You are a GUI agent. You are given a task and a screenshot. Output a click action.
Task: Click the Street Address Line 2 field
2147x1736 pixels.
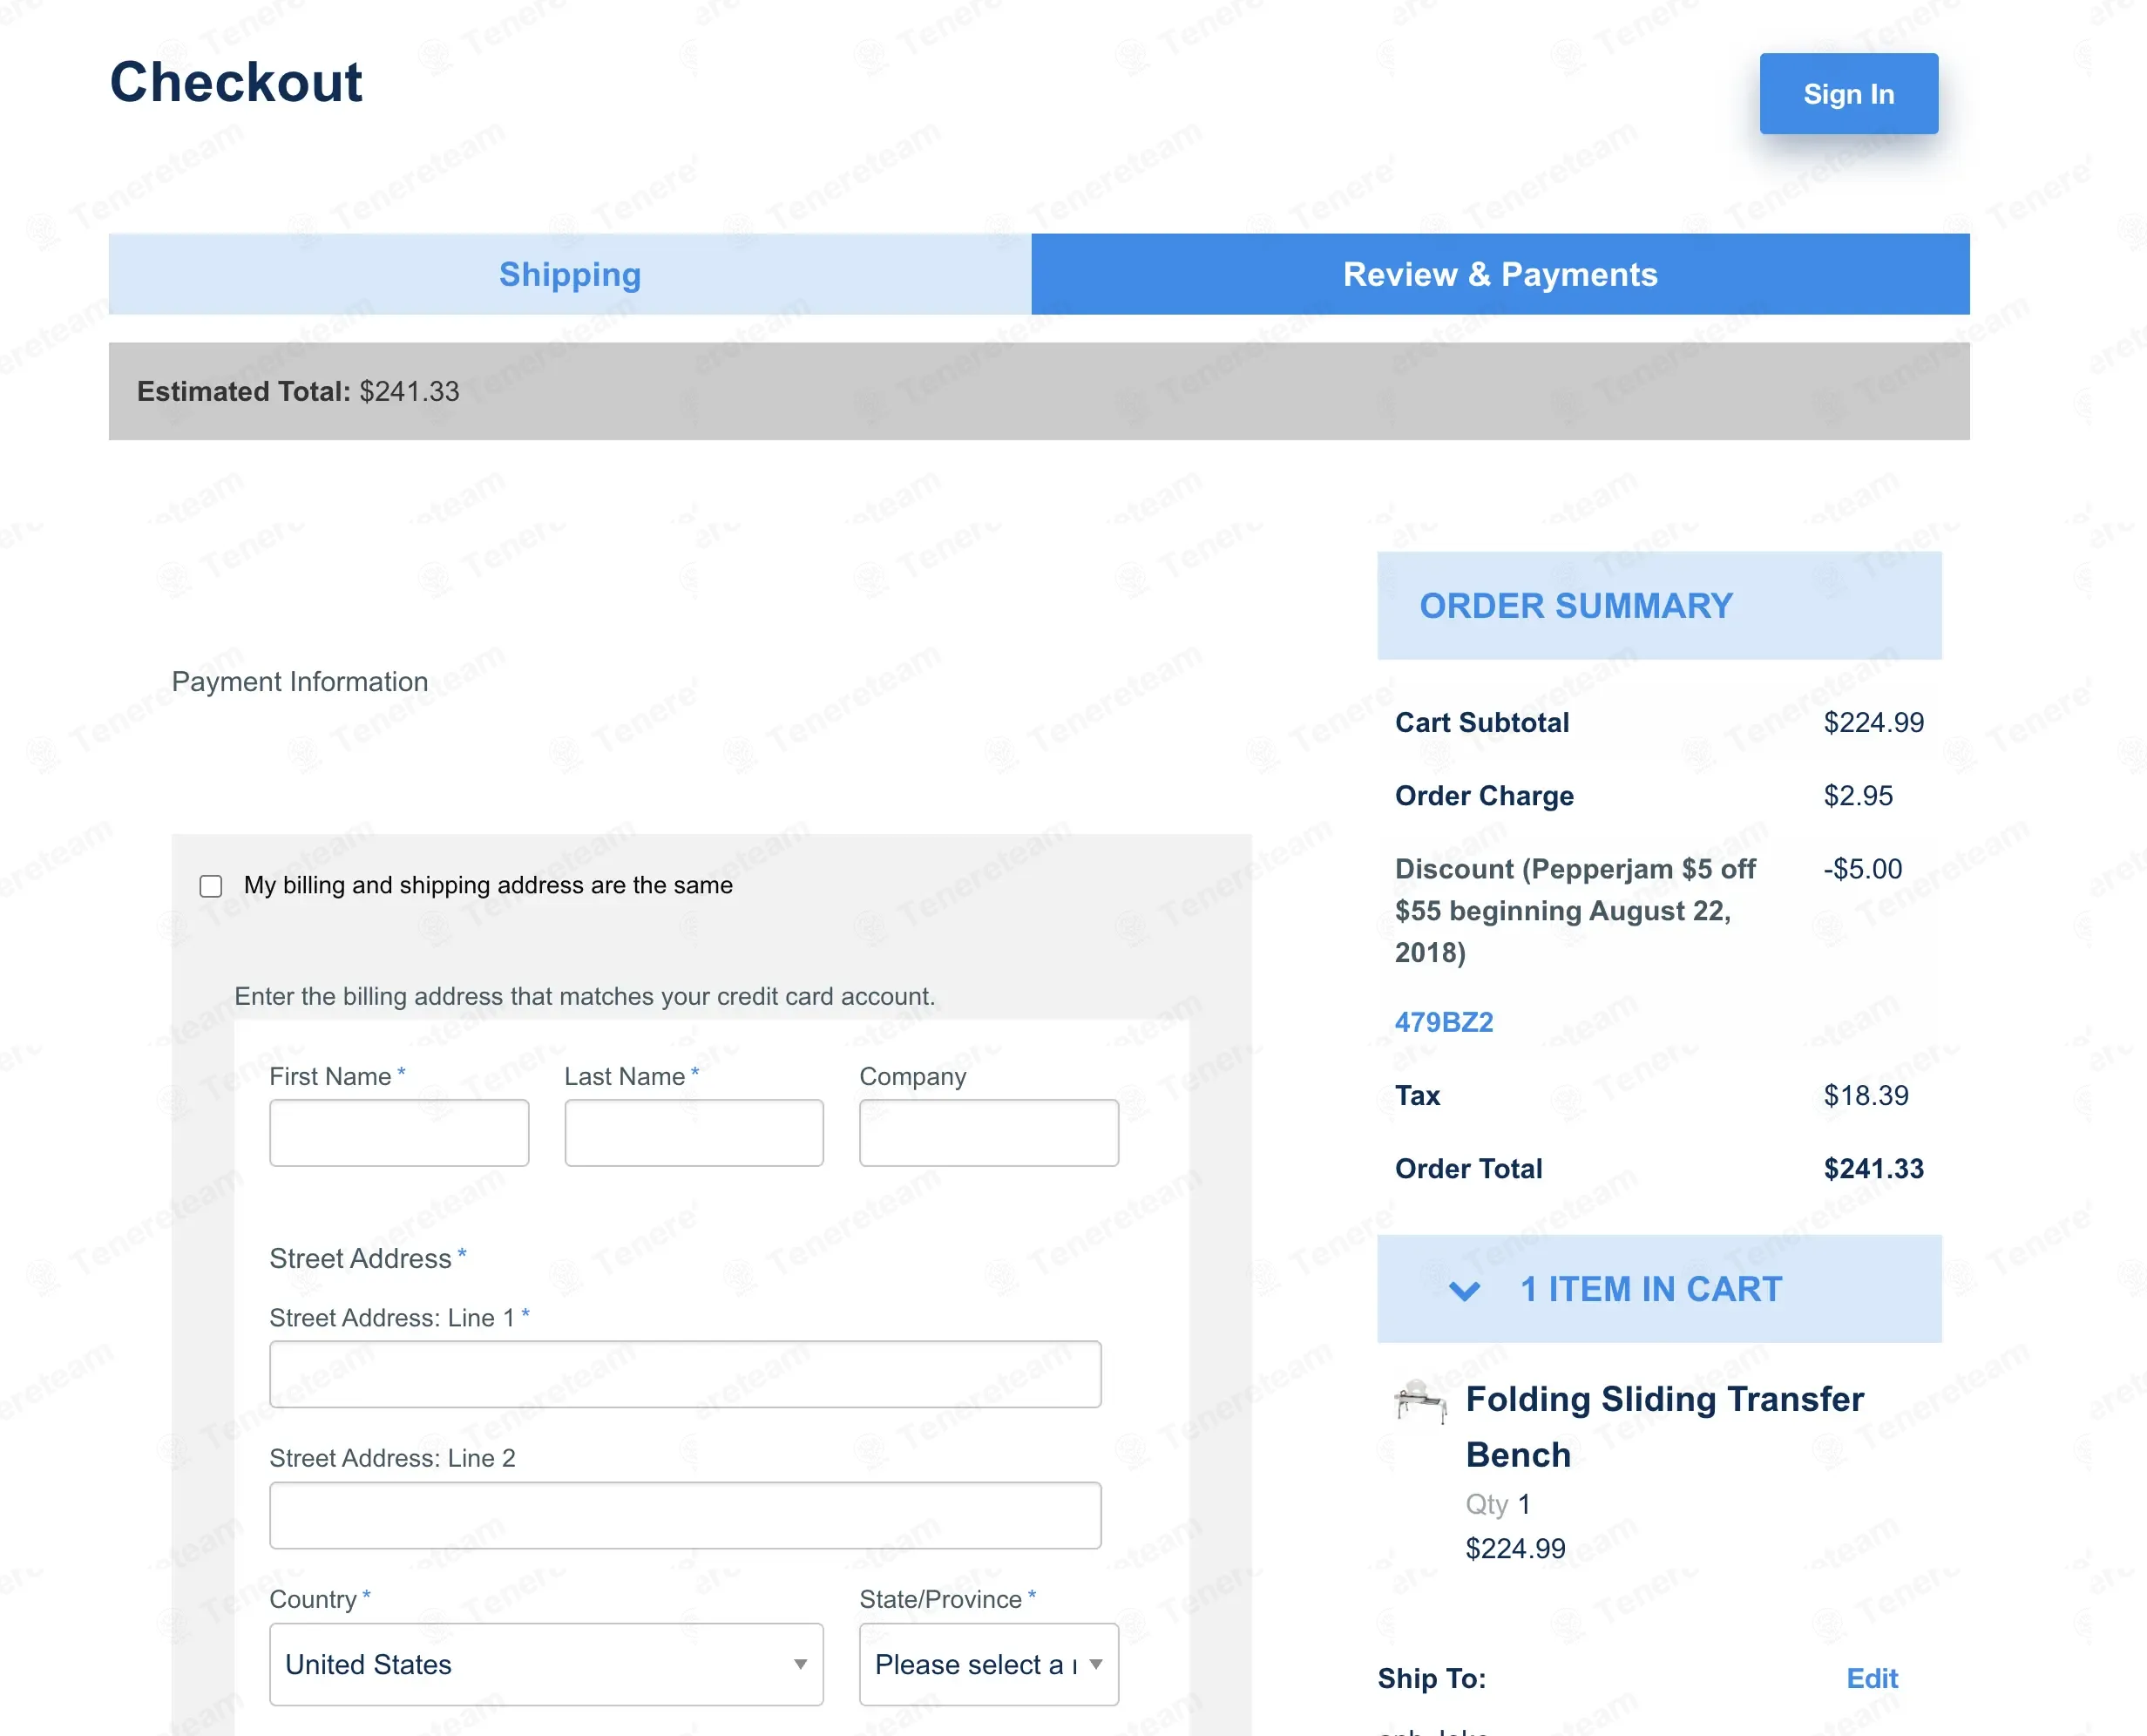point(685,1515)
